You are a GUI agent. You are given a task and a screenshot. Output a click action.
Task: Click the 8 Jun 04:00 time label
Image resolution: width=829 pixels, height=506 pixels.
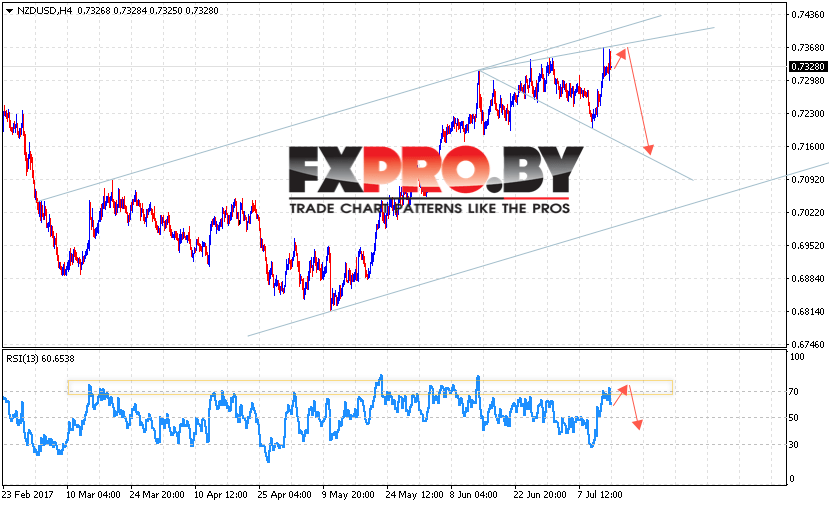click(474, 495)
